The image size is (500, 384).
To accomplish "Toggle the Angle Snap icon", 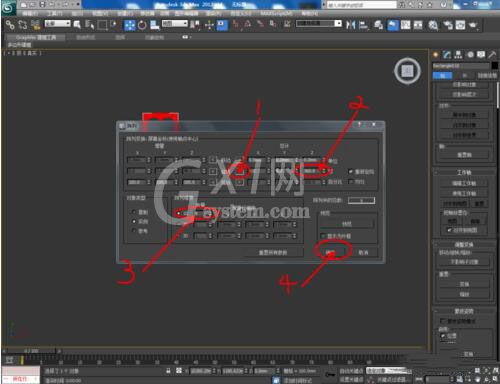I will (248, 24).
